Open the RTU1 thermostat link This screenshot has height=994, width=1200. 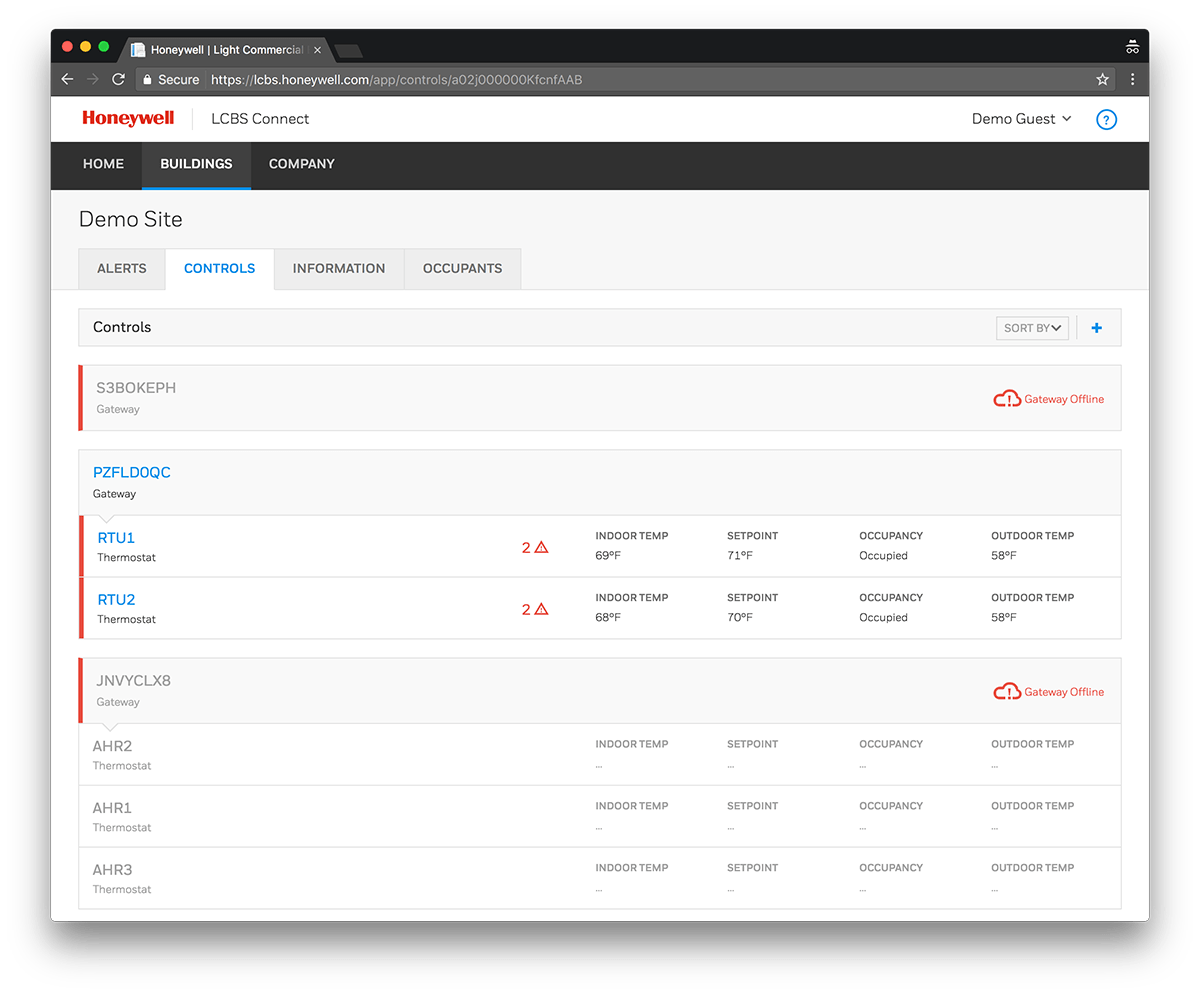point(115,537)
